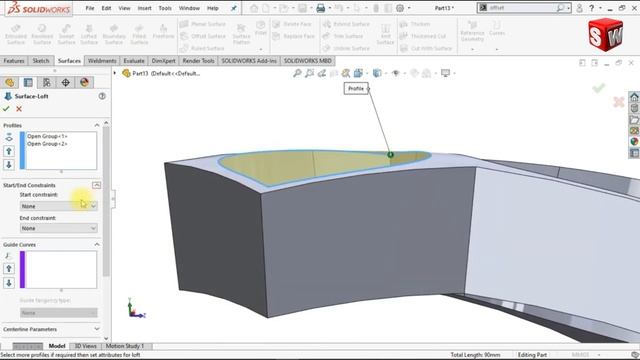
Task: Open the Insert menu
Action: point(144,8)
